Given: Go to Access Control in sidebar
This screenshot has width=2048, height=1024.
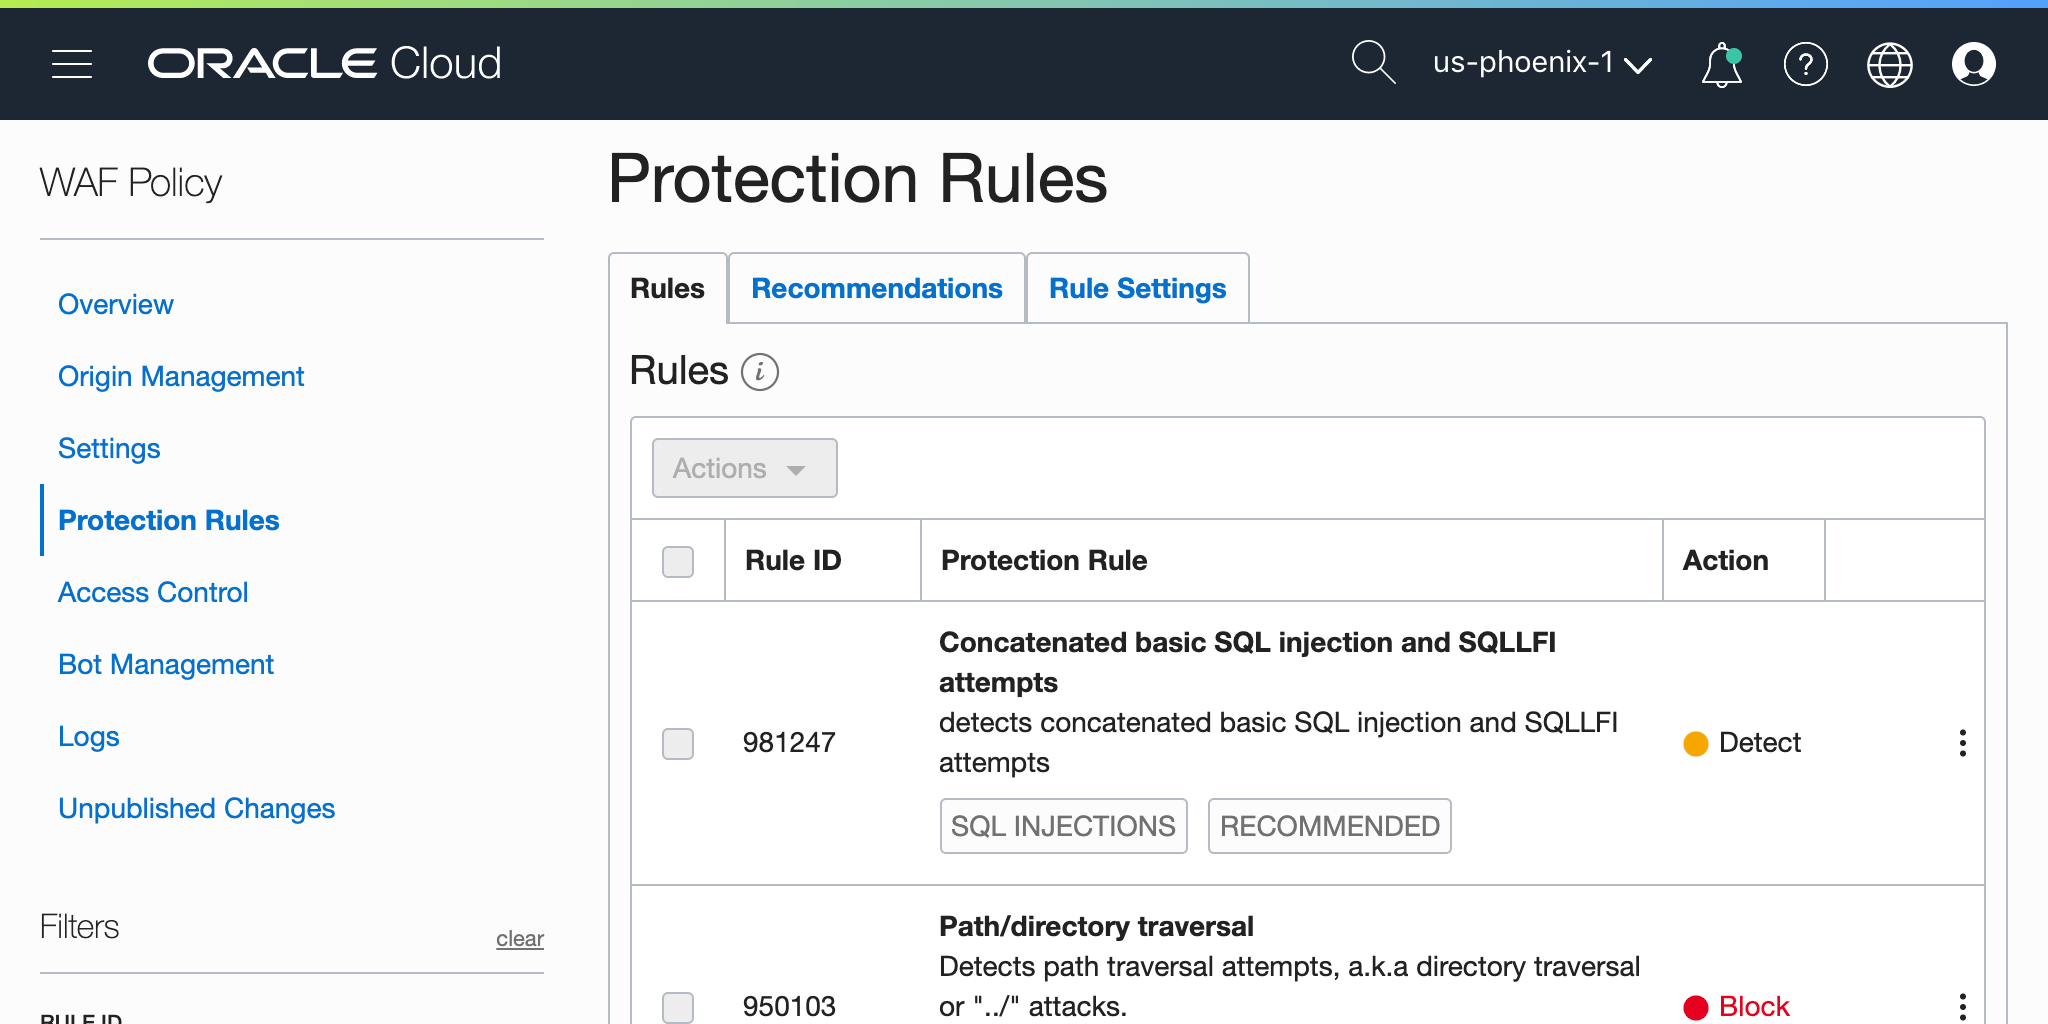Looking at the screenshot, I should (x=153, y=592).
